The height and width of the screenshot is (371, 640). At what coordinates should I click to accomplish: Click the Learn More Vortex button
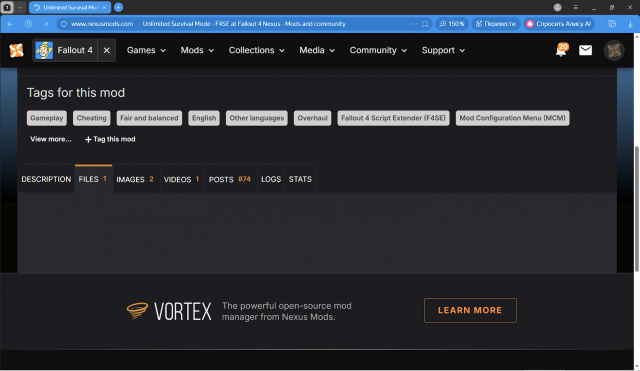click(x=470, y=310)
